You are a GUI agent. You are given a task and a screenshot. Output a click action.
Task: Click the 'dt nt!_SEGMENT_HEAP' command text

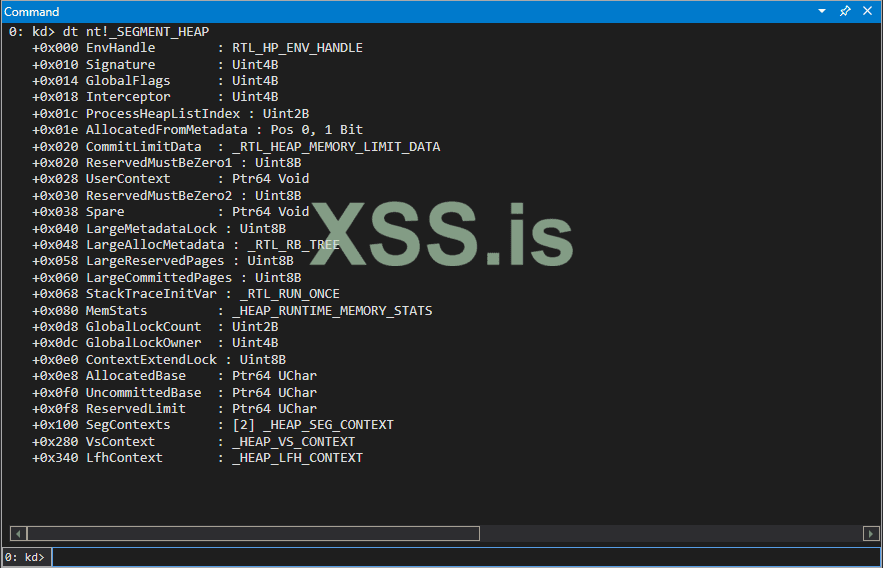click(x=136, y=32)
